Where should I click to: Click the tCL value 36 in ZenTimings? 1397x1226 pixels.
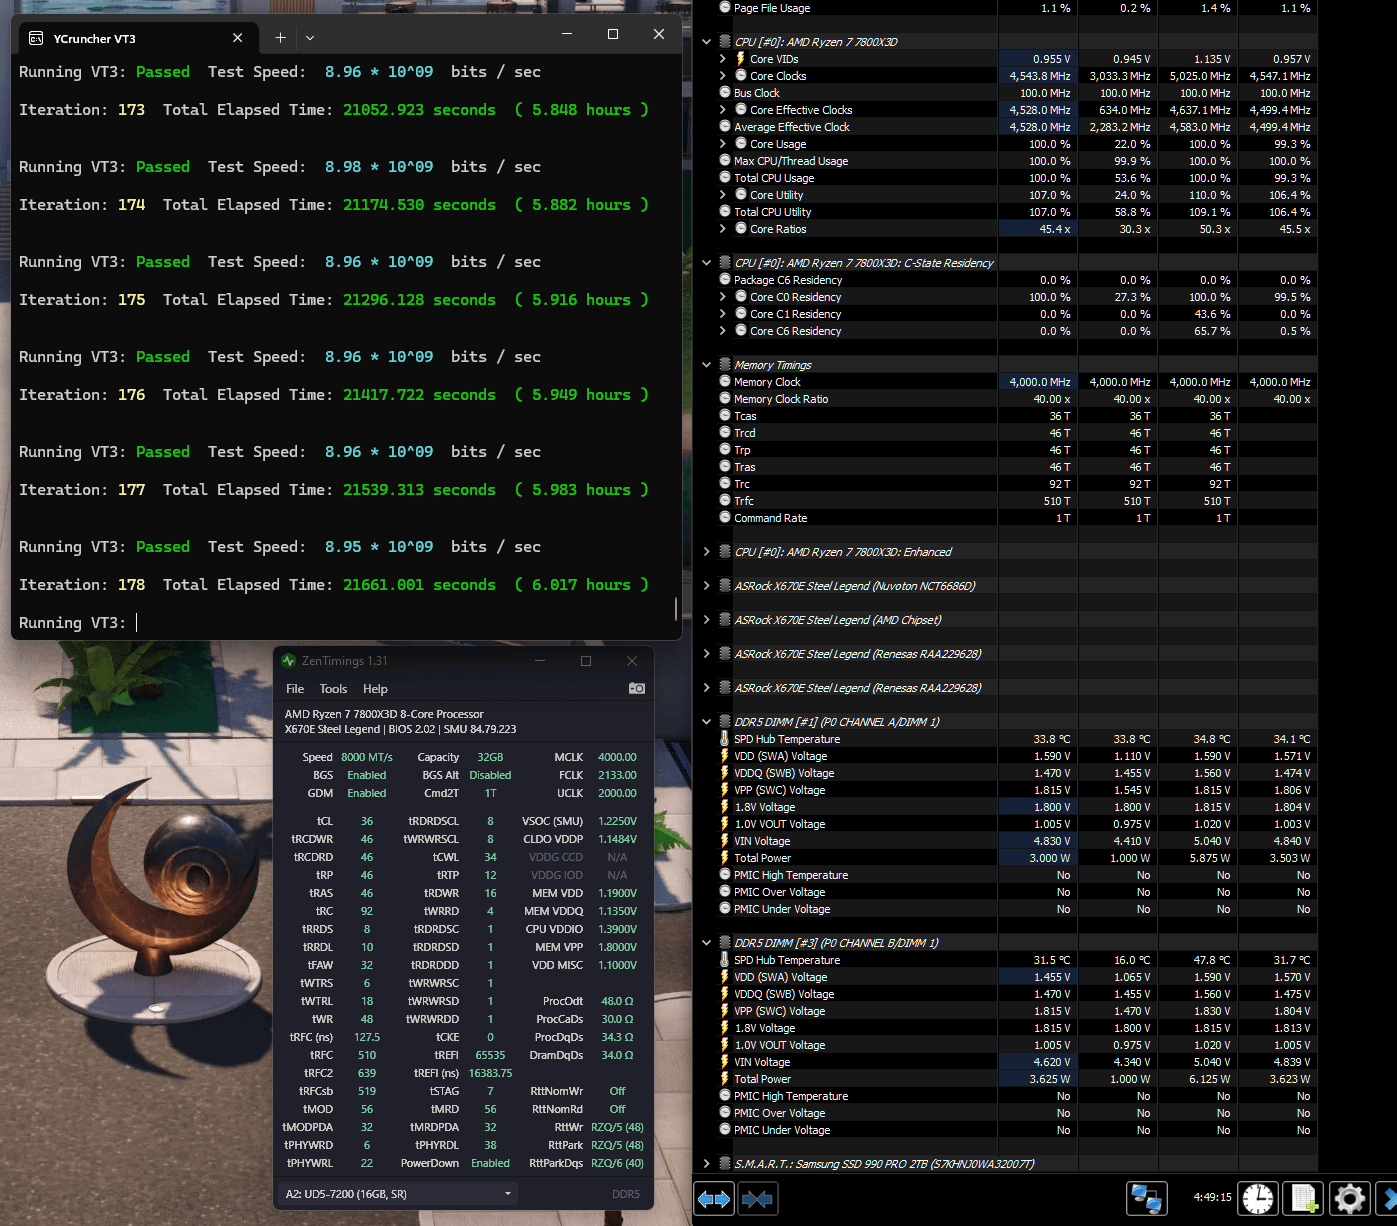click(x=367, y=821)
